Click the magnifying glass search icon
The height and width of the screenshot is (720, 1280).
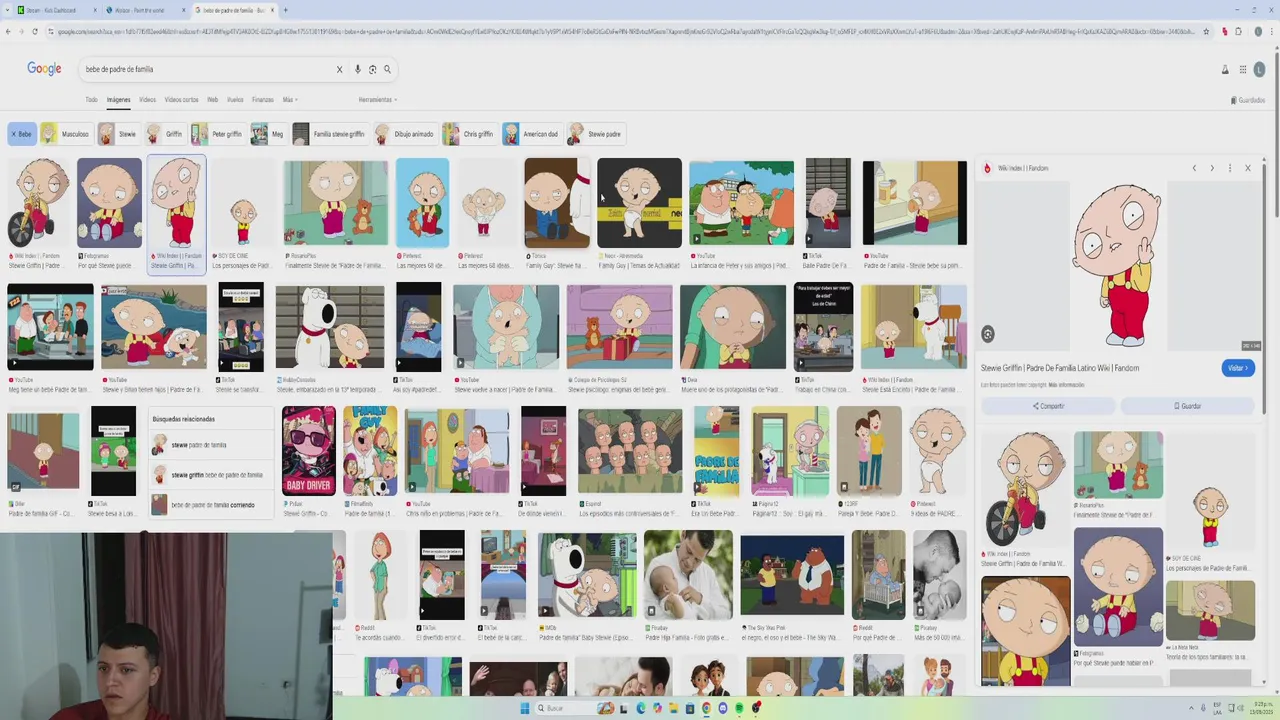click(387, 69)
